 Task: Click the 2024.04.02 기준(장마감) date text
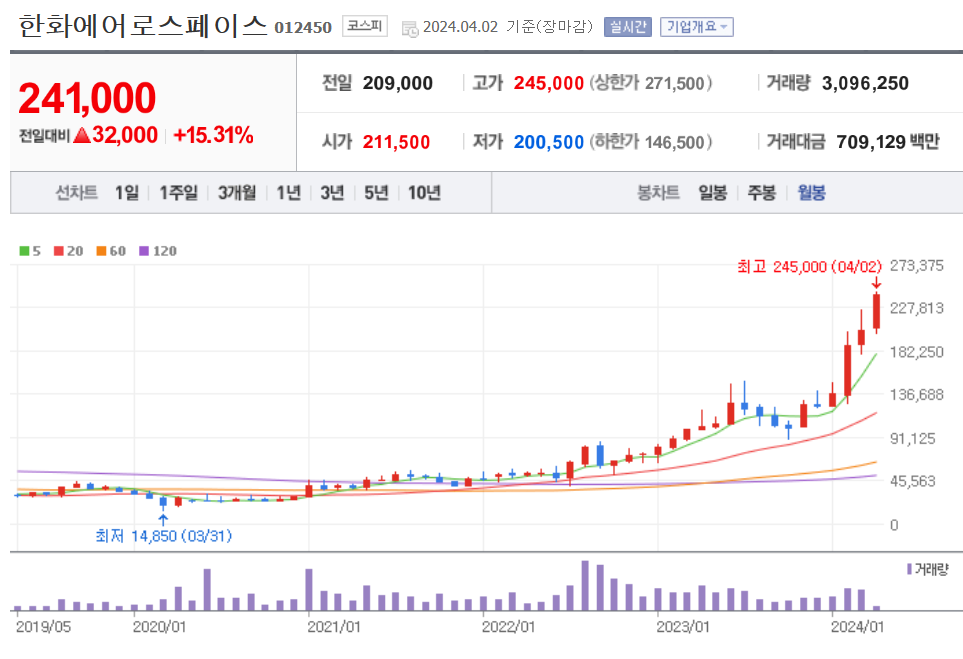click(508, 27)
